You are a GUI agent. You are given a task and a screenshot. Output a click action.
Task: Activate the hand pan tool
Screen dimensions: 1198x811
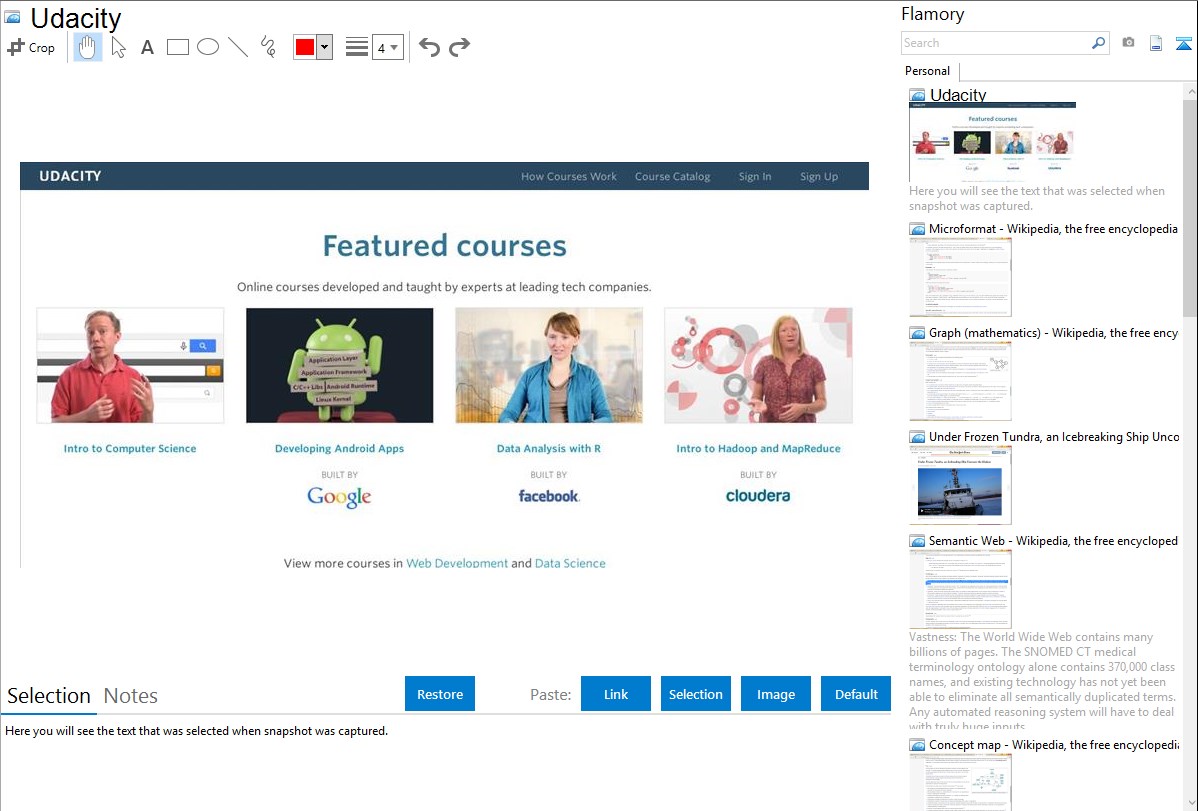[88, 47]
